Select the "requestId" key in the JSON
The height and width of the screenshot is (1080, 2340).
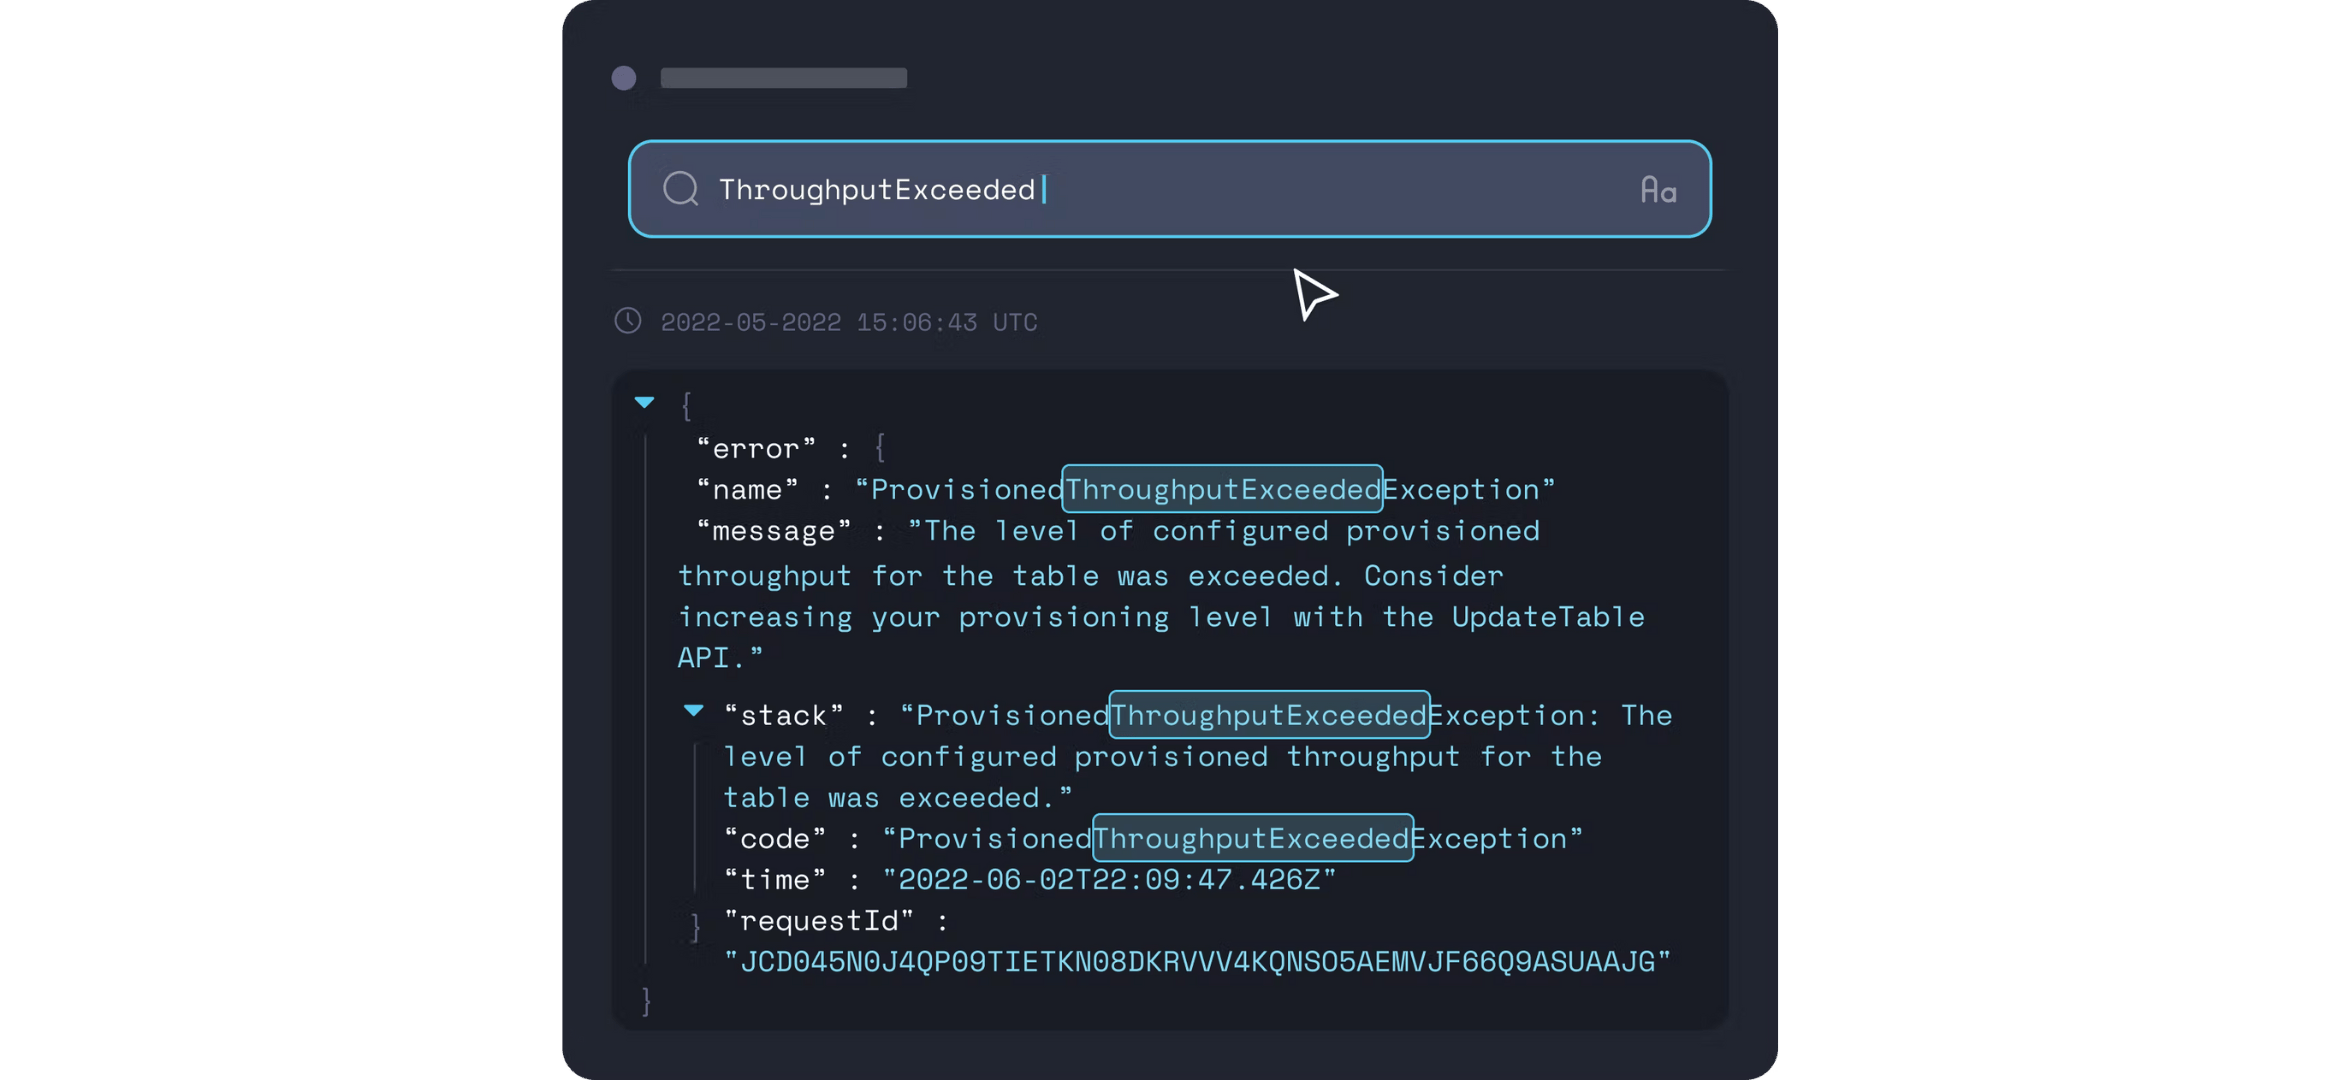[x=819, y=921]
